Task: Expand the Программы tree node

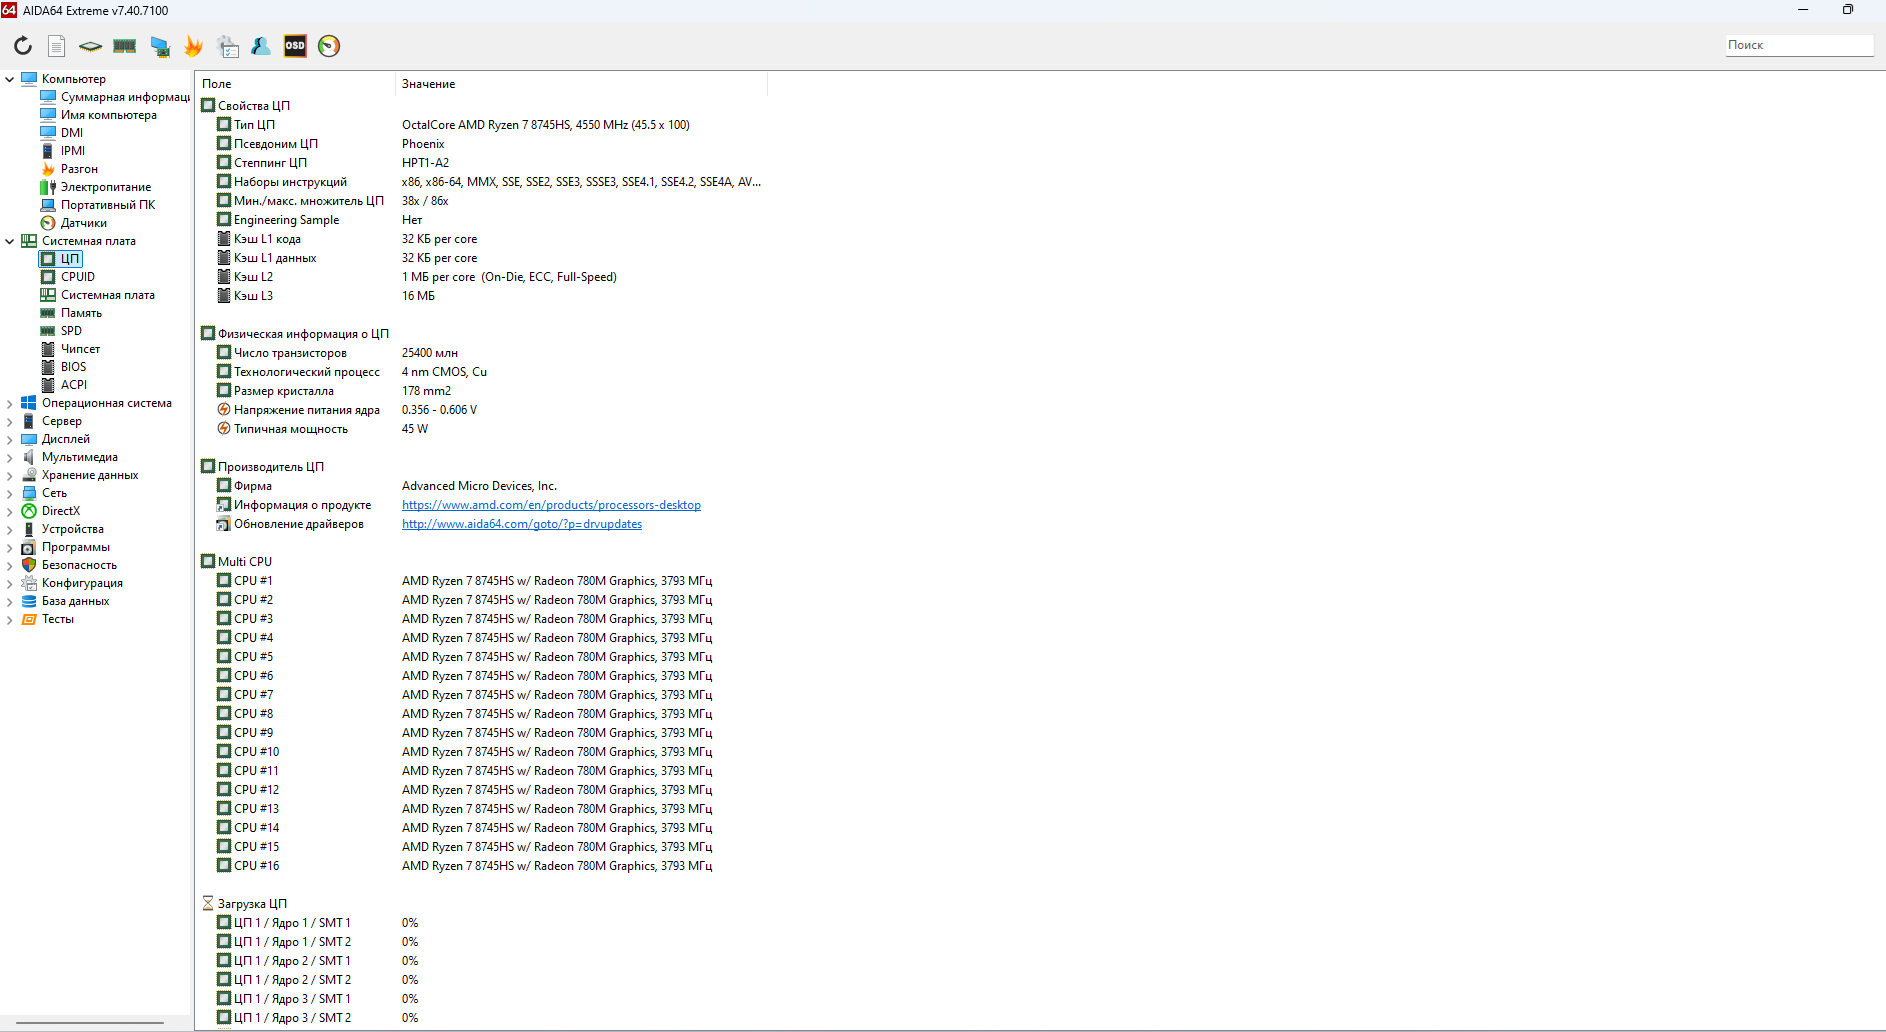Action: point(10,547)
